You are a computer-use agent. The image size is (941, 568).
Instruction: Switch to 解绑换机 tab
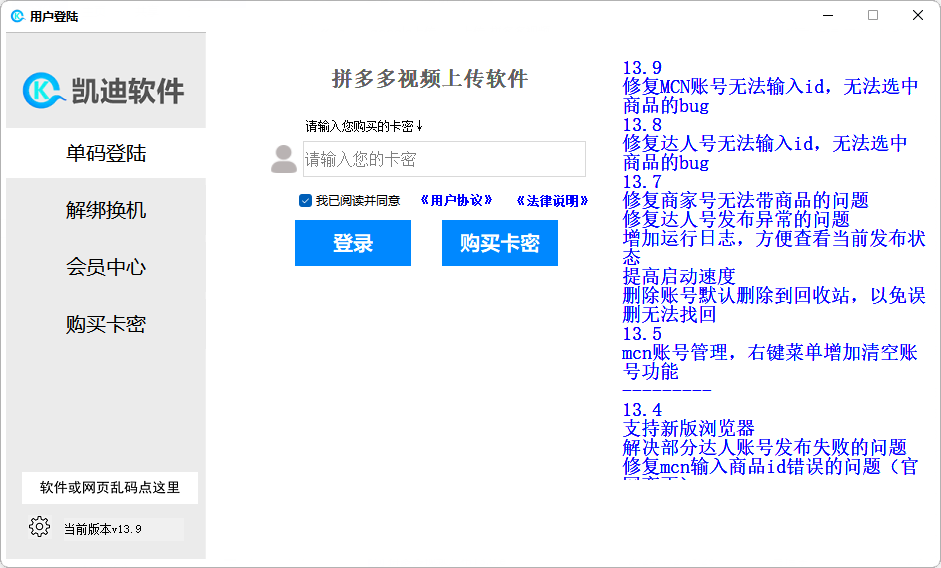106,210
